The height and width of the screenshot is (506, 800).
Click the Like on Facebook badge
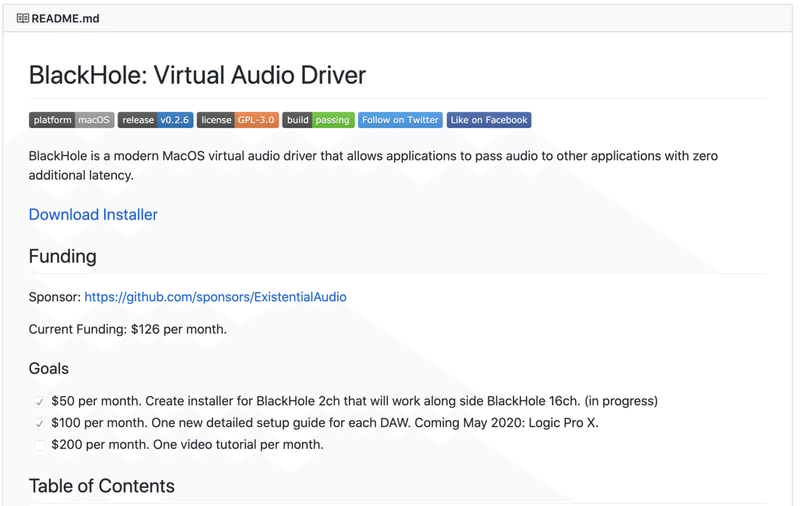(489, 120)
